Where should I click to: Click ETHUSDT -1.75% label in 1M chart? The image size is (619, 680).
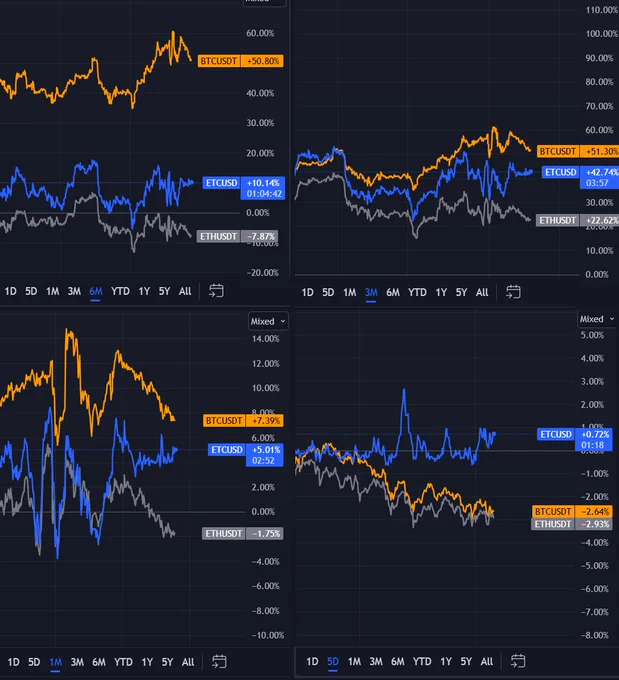tap(243, 533)
